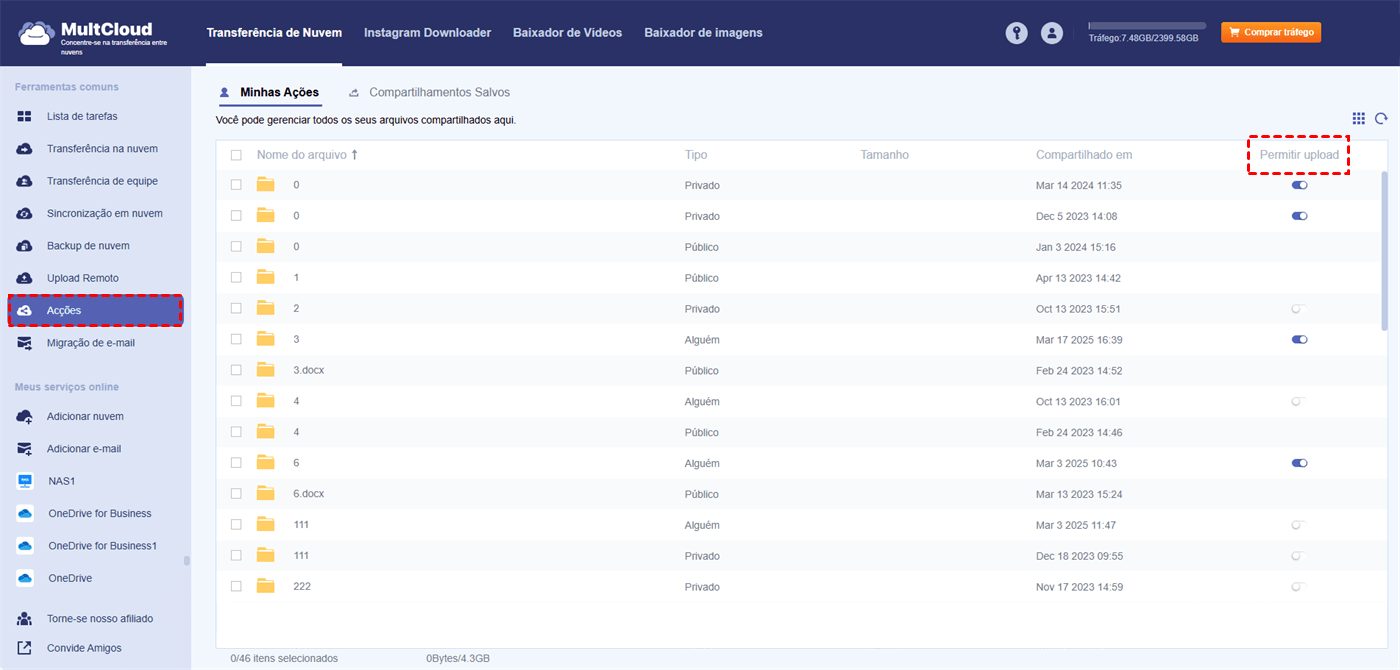The image size is (1400, 670).
Task: Switch to Transferência de Nuvem tab
Action: [x=274, y=33]
